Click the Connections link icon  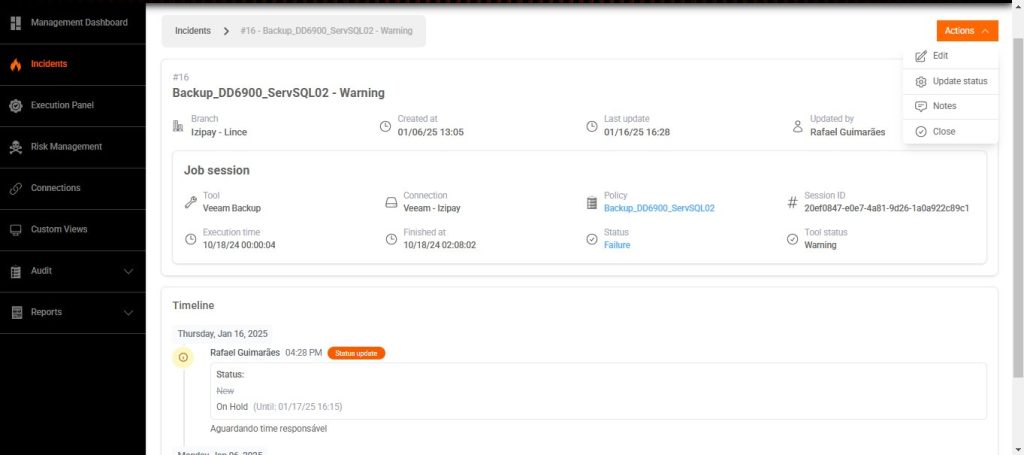15,188
